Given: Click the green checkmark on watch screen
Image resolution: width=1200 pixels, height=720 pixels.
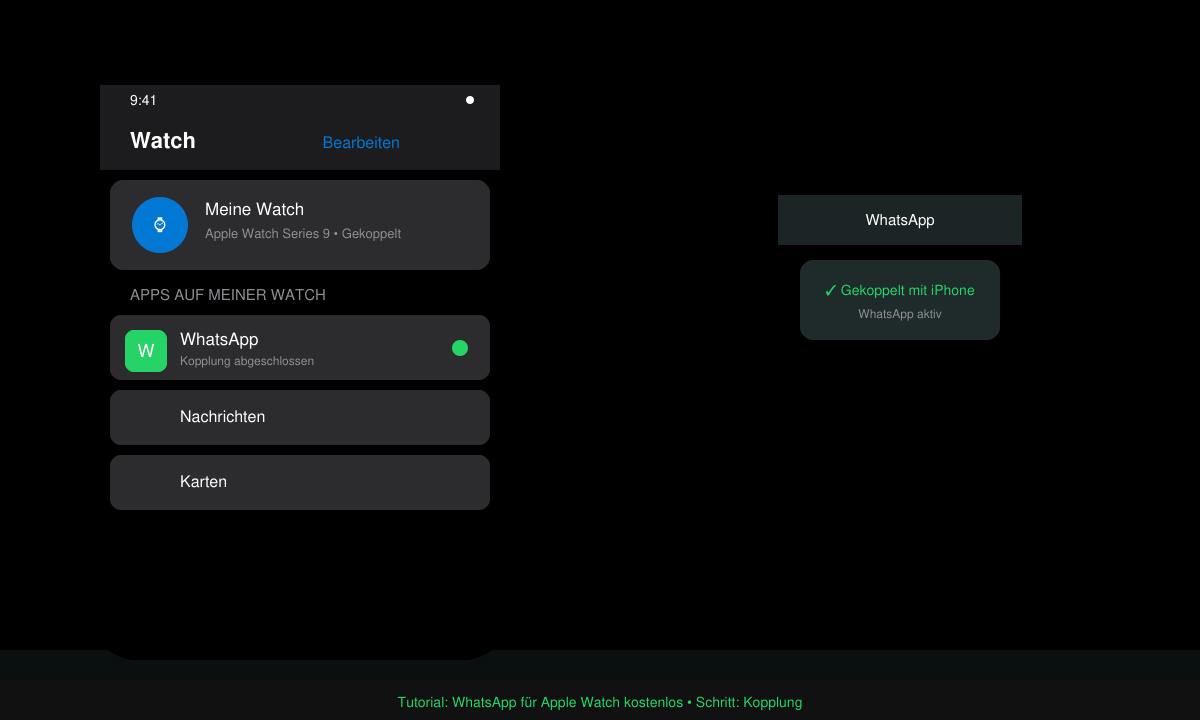Looking at the screenshot, I should pos(830,290).
